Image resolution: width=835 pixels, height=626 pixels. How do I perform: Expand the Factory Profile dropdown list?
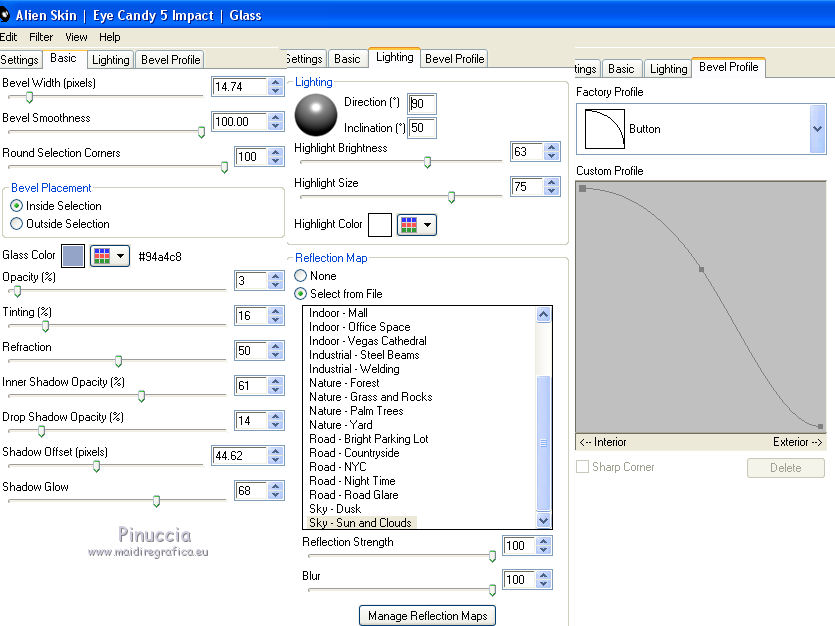(x=817, y=129)
